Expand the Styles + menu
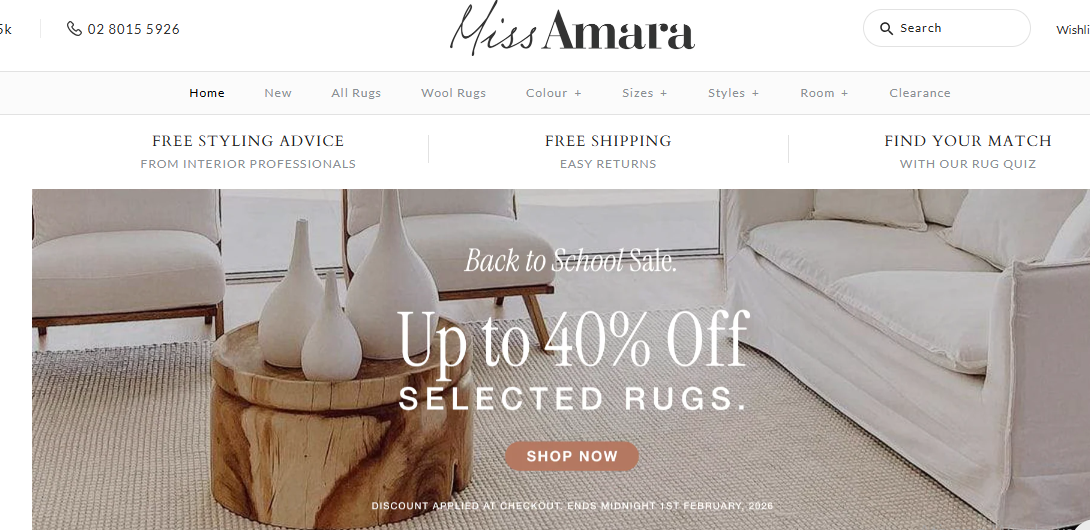 click(x=733, y=93)
